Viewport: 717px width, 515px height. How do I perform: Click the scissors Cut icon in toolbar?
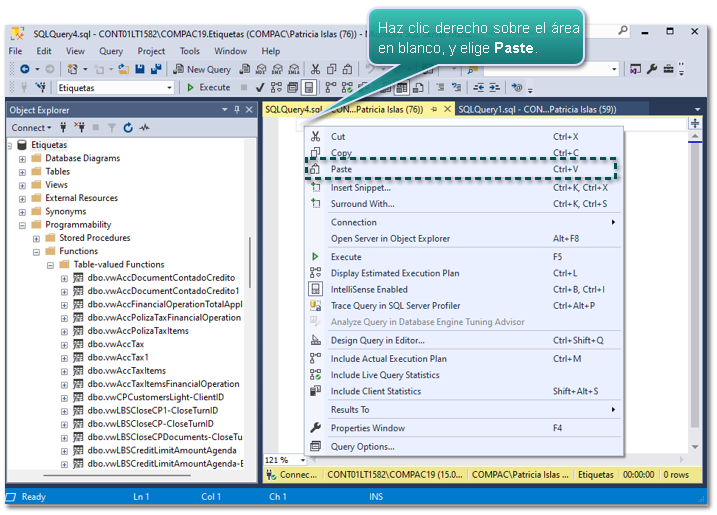point(315,69)
